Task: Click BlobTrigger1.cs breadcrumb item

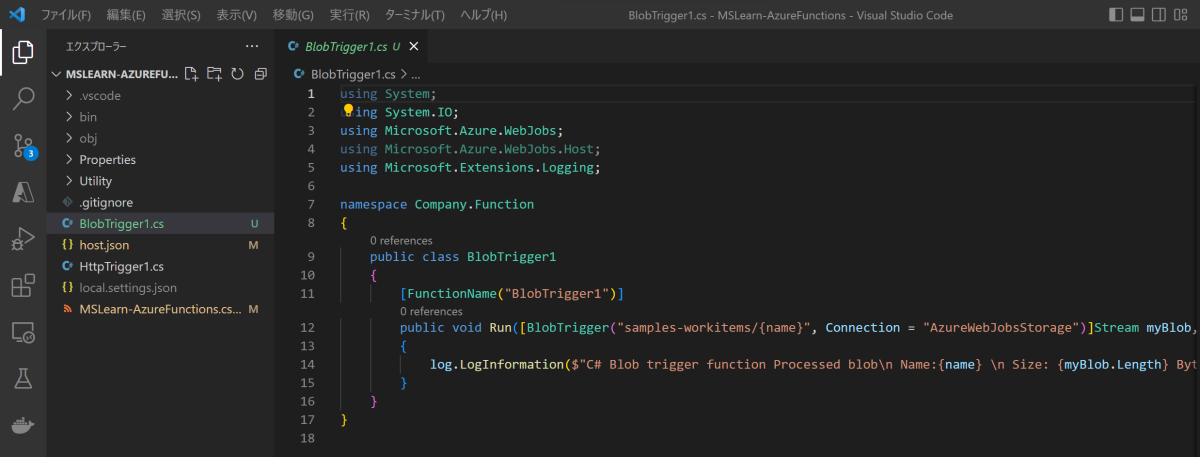Action: 354,74
